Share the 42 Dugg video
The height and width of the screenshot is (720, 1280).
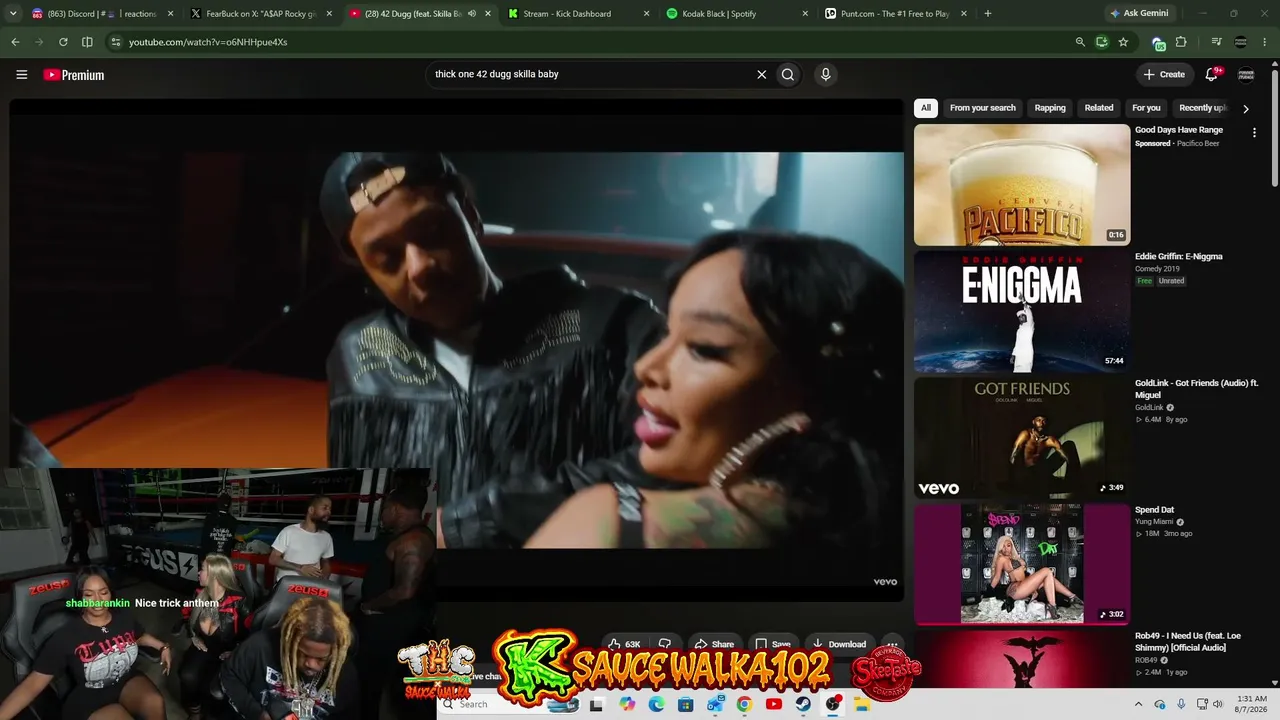(x=714, y=645)
